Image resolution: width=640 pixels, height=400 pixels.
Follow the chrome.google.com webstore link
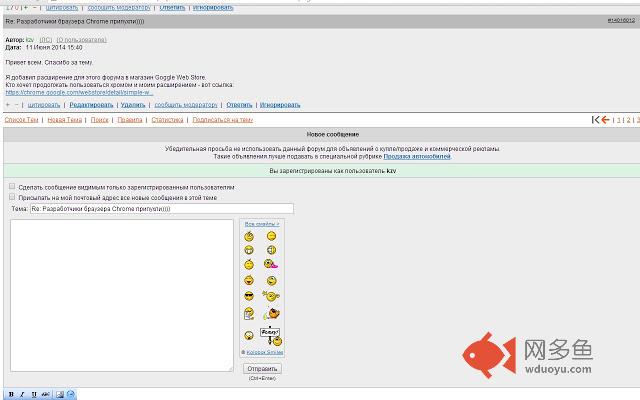coord(79,92)
